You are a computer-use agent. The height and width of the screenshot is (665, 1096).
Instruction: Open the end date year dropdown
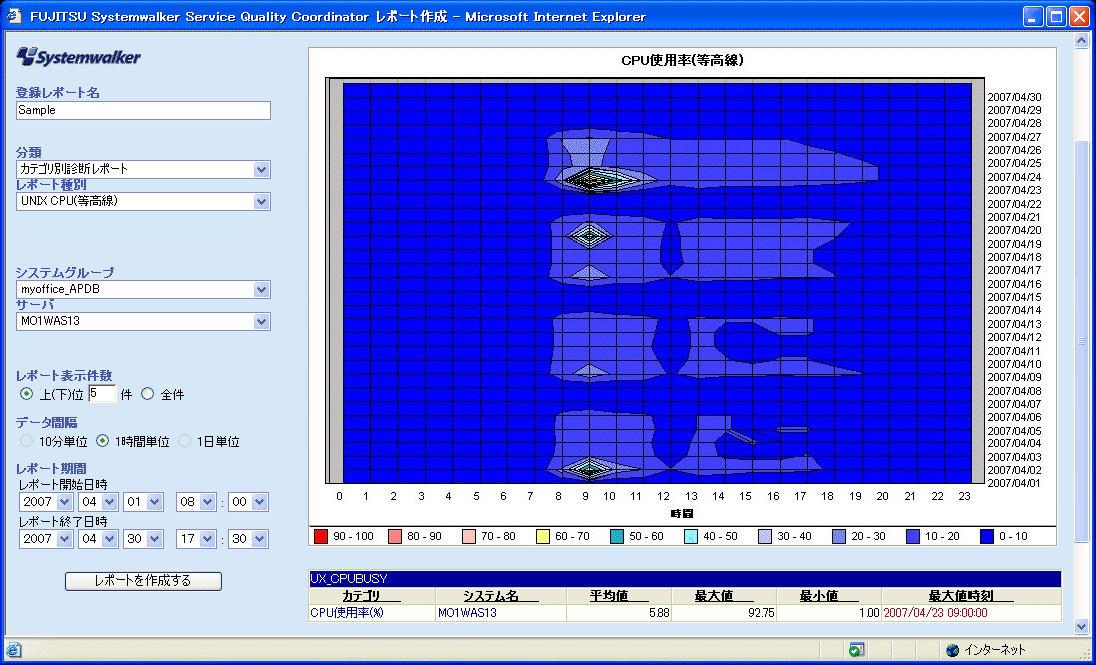pos(64,539)
